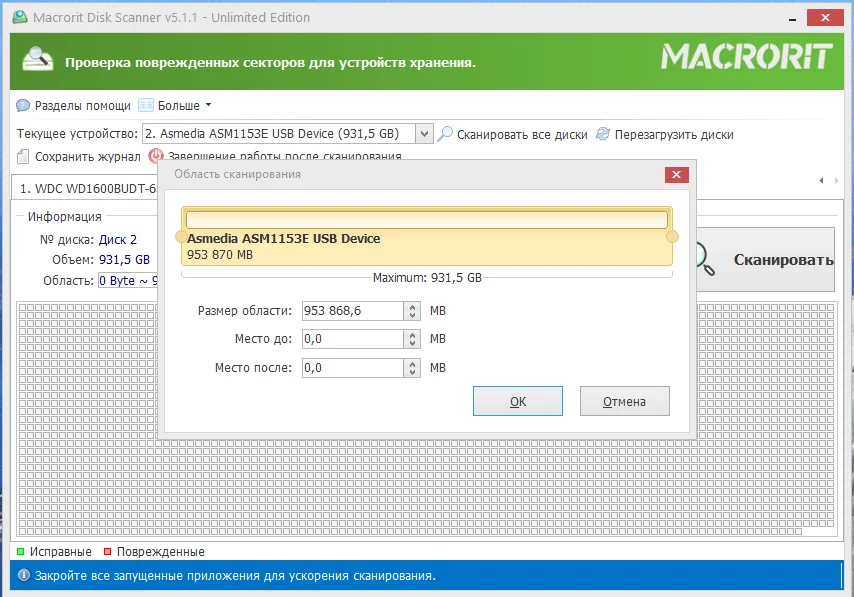The width and height of the screenshot is (854, 597).
Task: Select the WDC WD1600BUDT disk tab
Action: (x=86, y=188)
